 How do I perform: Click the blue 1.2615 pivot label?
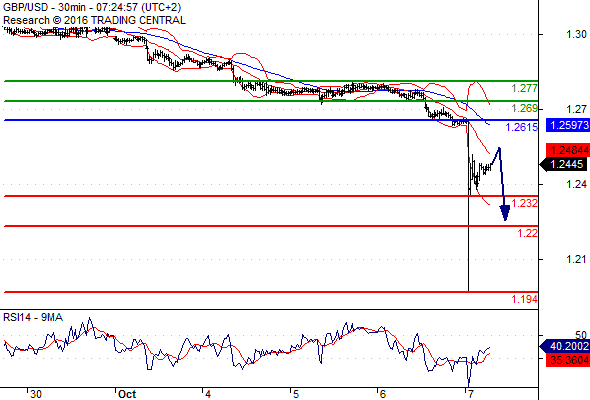coord(522,127)
